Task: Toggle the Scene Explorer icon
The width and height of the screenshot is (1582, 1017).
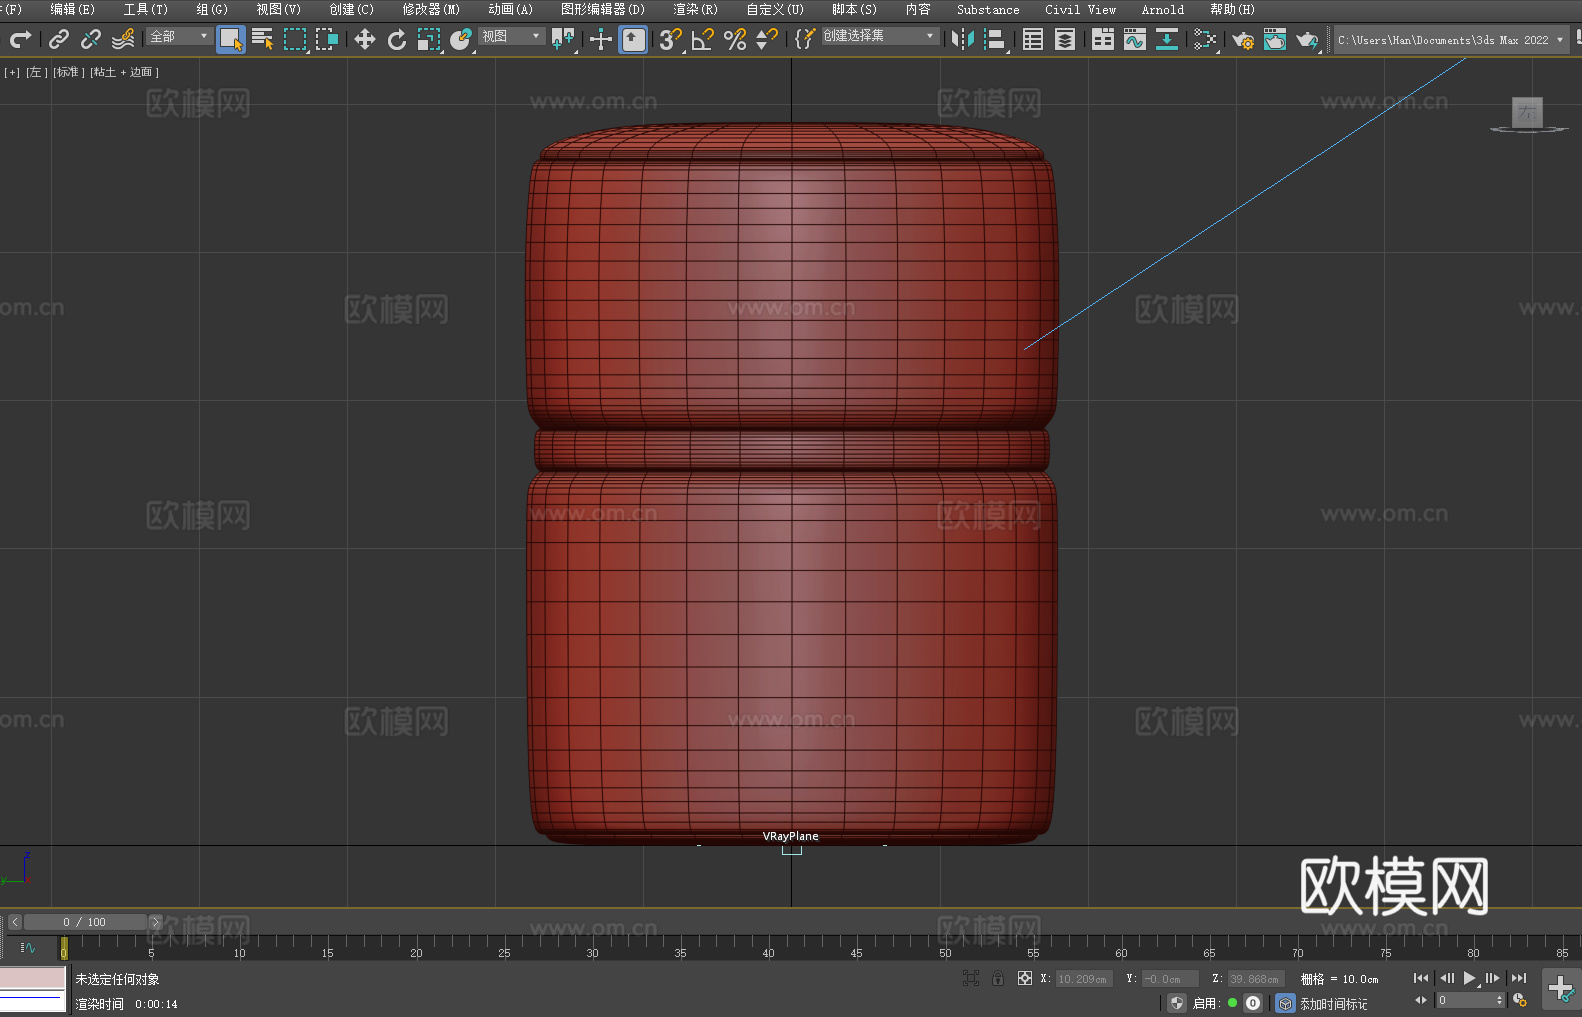Action: (x=1033, y=39)
